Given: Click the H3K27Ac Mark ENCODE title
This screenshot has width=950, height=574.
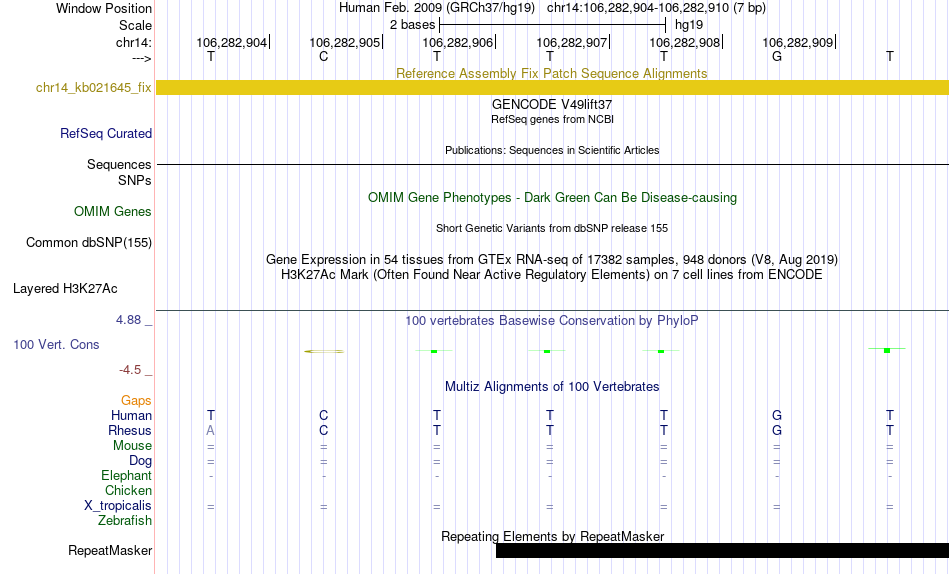Looking at the screenshot, I should click(x=551, y=275).
